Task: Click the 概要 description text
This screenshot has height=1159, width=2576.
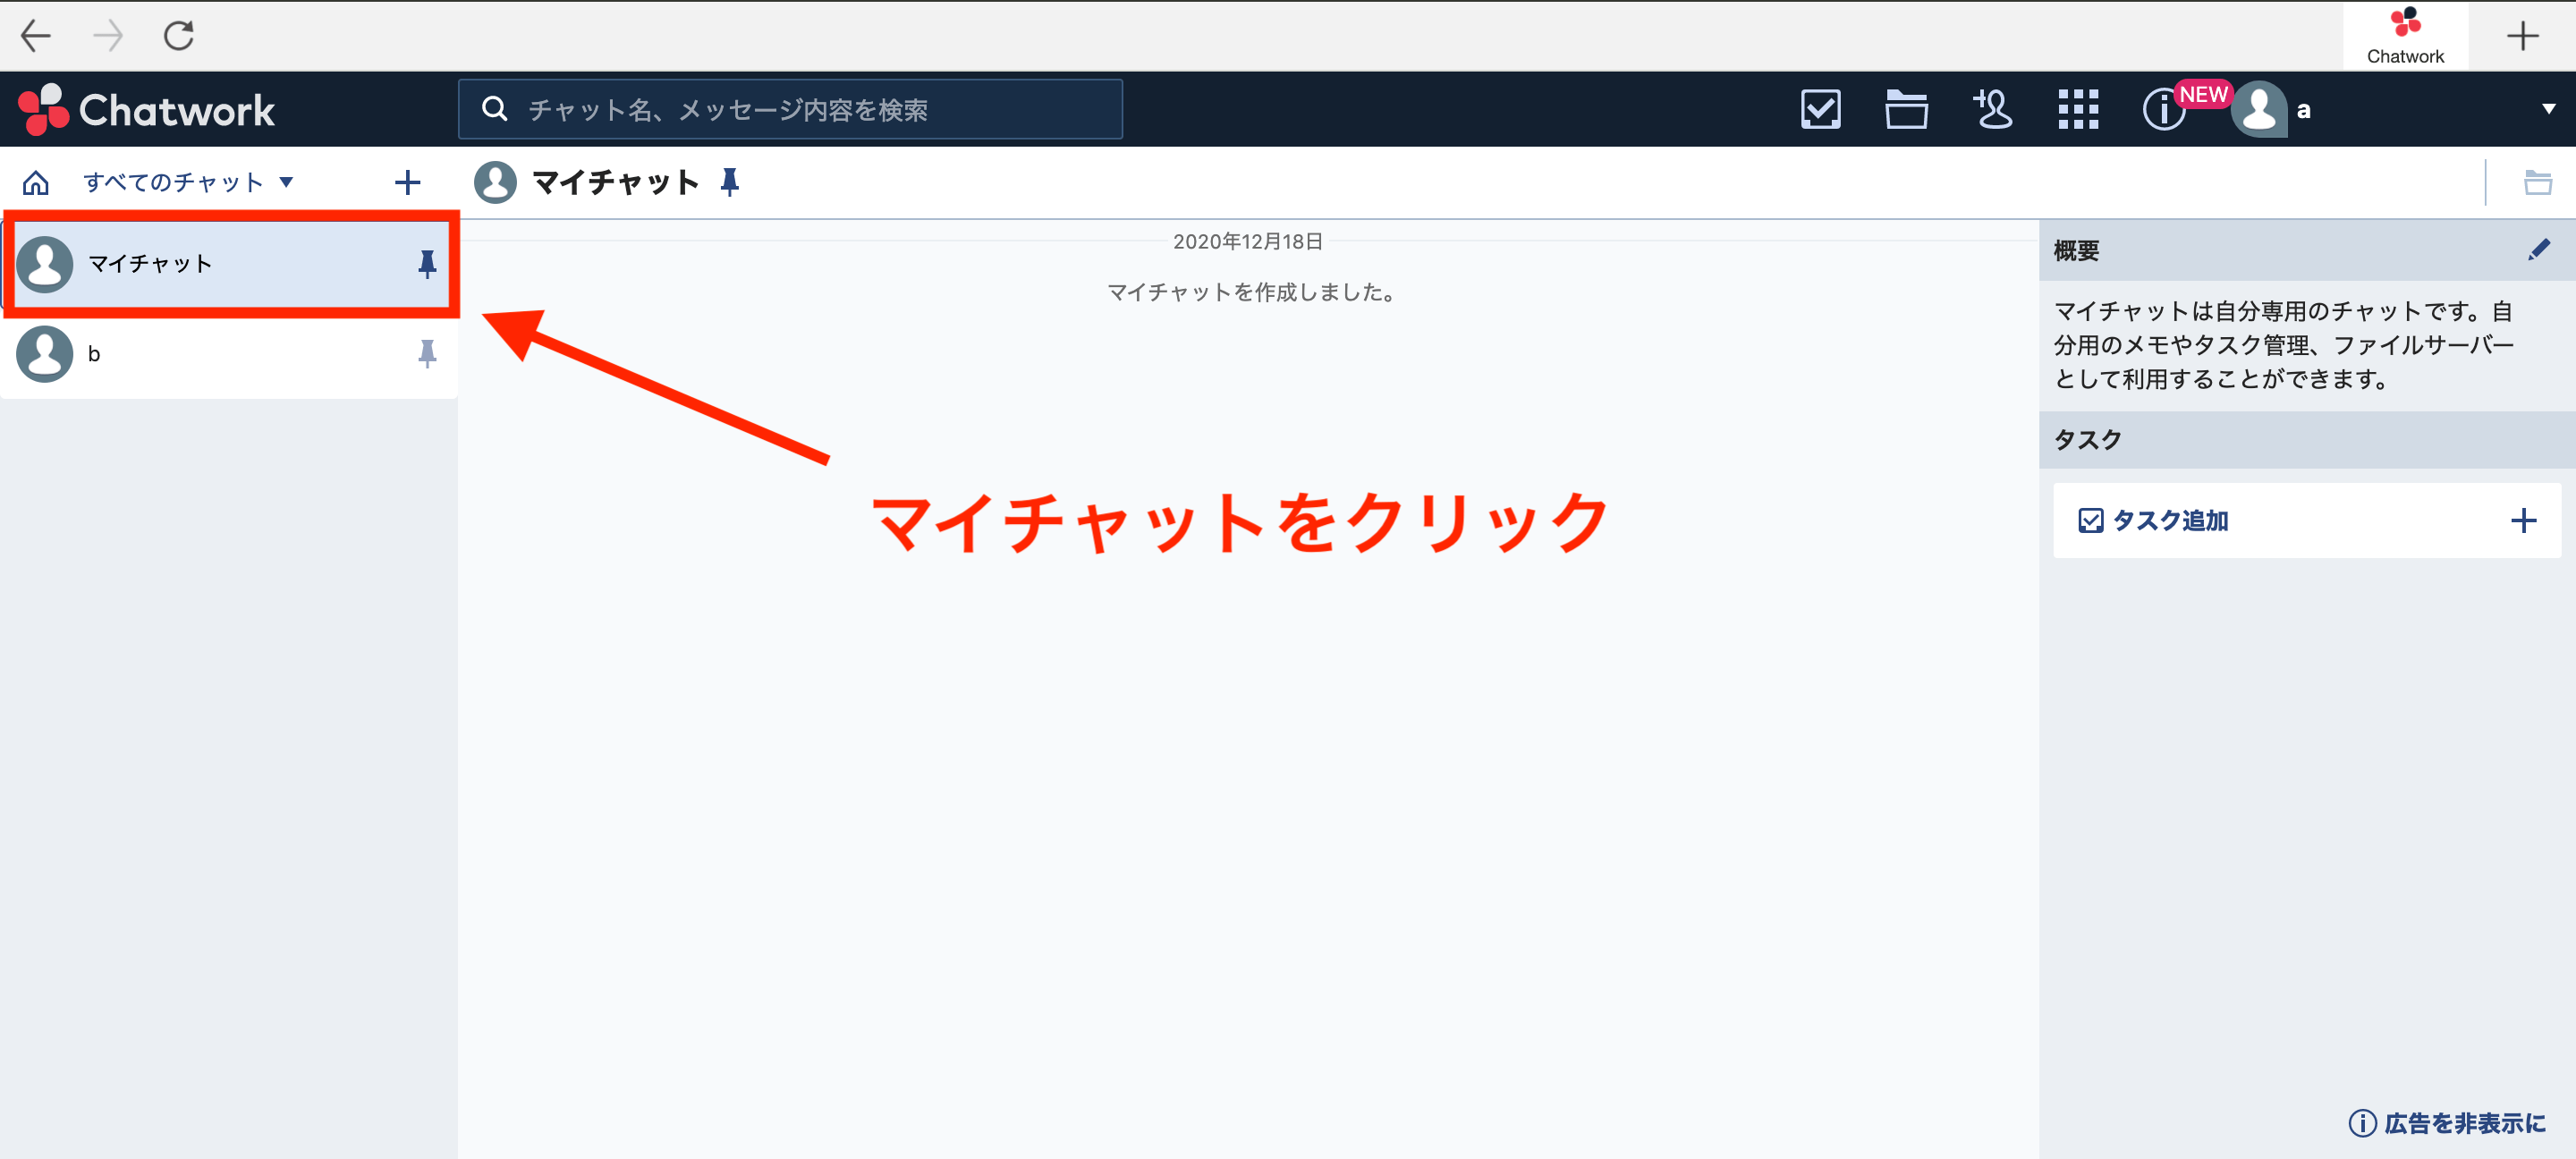Action: [x=2284, y=345]
